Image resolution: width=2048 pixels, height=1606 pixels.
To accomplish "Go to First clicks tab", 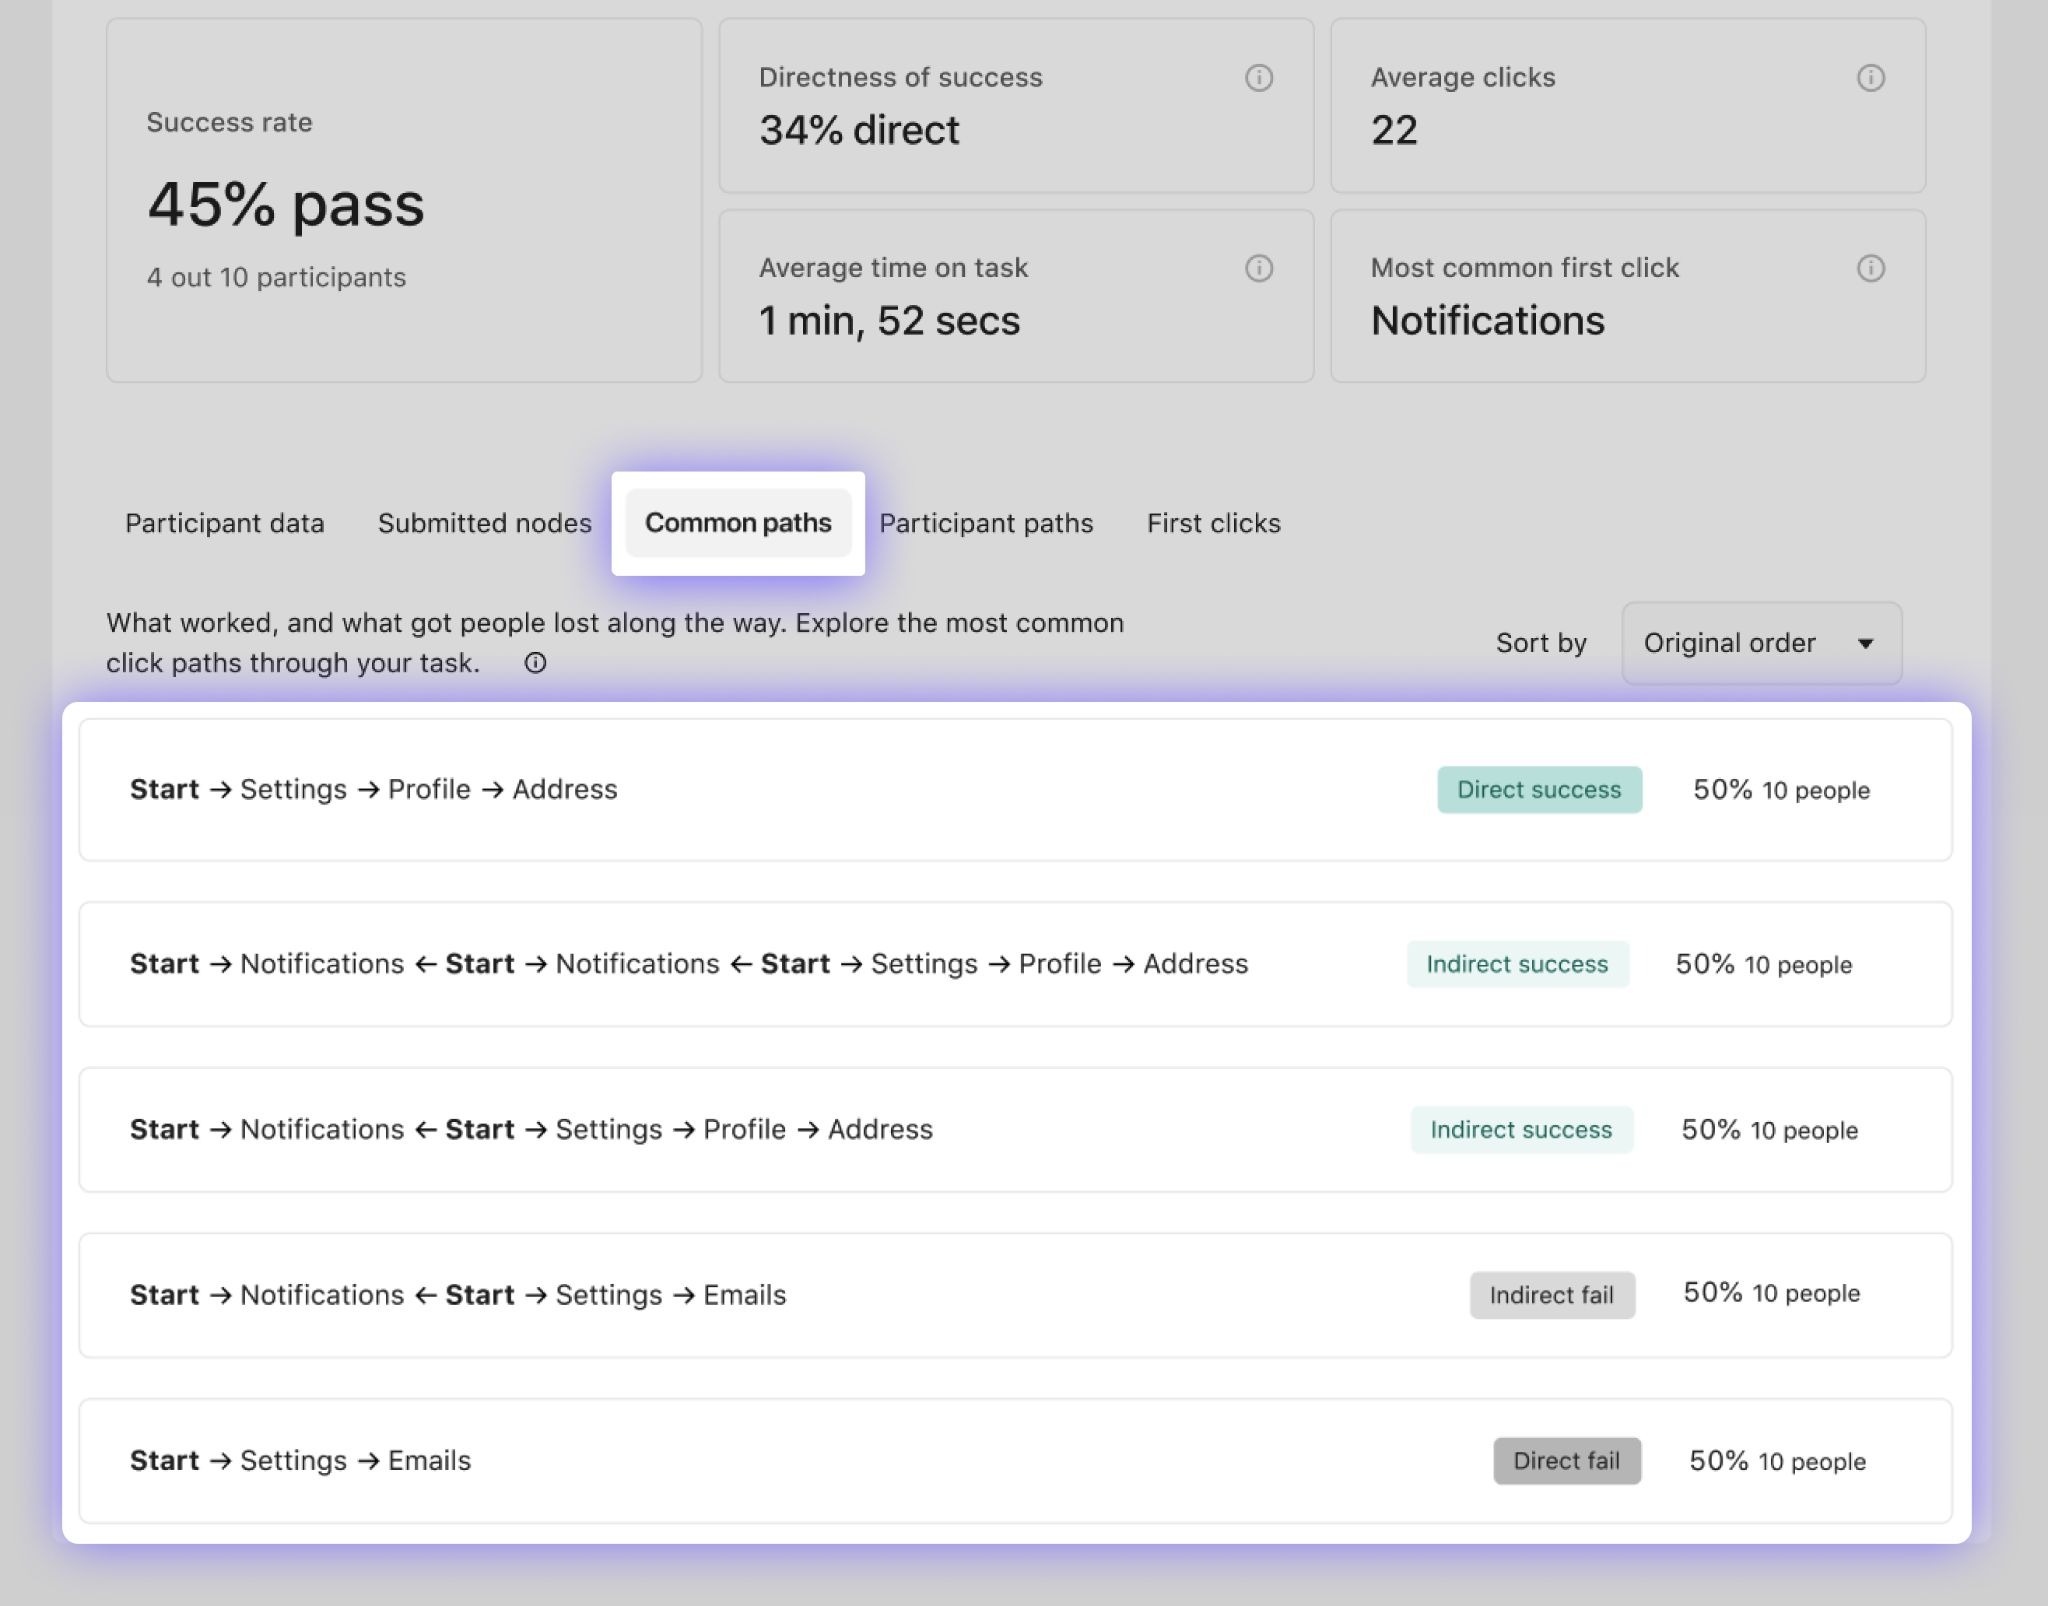I will (x=1213, y=523).
